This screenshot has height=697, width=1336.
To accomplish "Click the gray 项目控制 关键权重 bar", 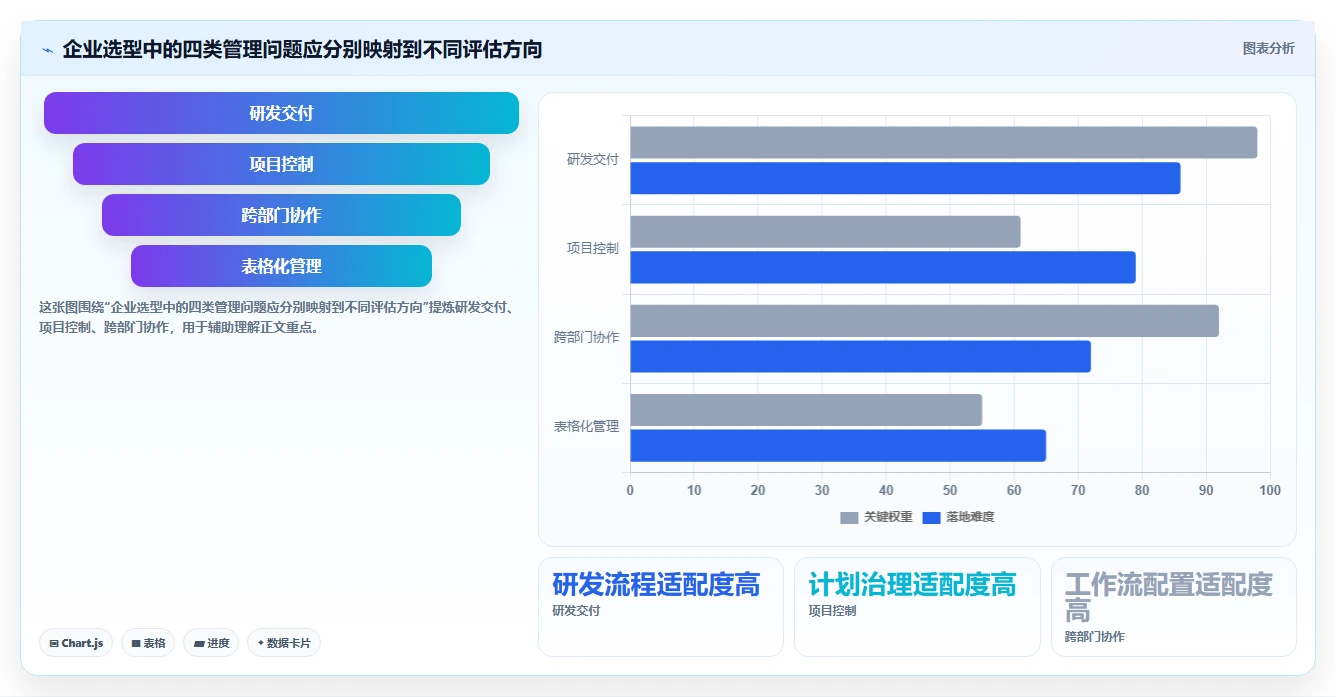I will (825, 231).
